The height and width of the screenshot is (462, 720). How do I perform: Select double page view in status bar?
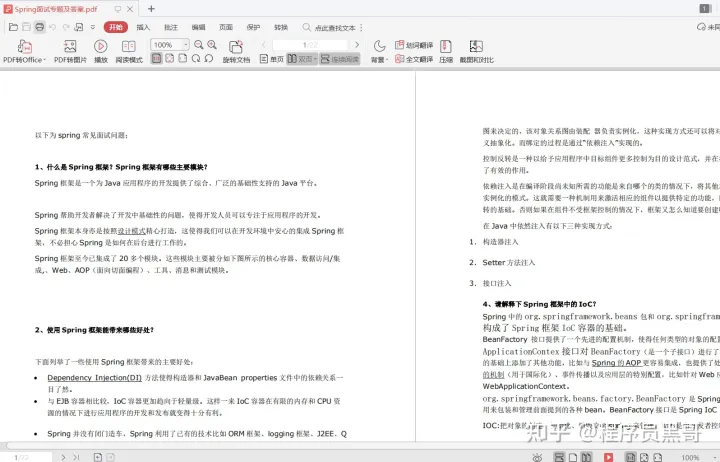586,457
